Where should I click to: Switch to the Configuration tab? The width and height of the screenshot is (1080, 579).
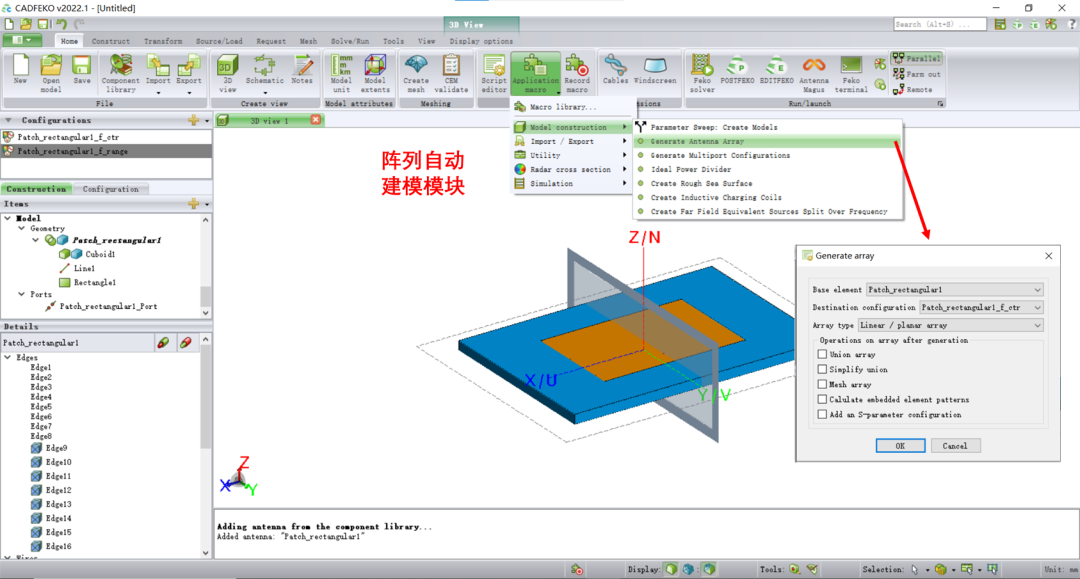tap(110, 189)
